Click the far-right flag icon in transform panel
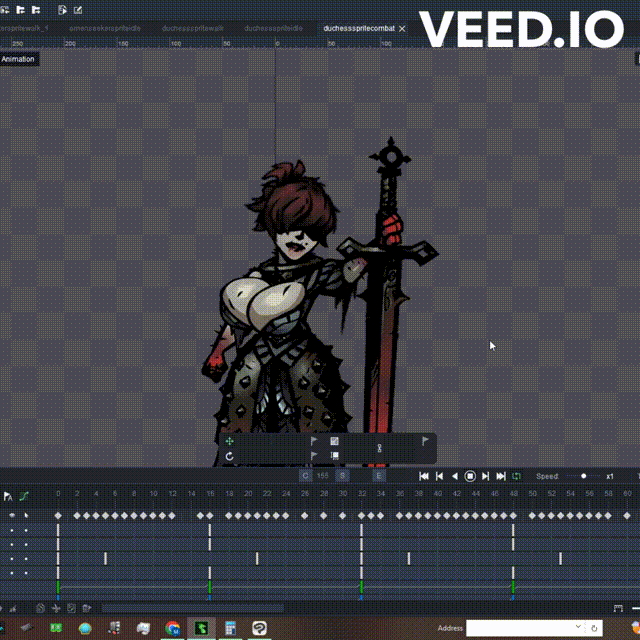The height and width of the screenshot is (640, 640). (x=425, y=441)
